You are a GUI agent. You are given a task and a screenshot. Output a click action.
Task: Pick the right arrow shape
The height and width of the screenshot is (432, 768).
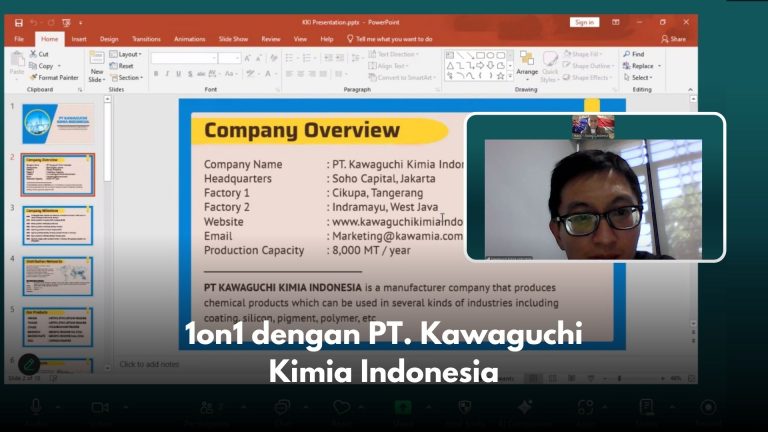click(480, 66)
